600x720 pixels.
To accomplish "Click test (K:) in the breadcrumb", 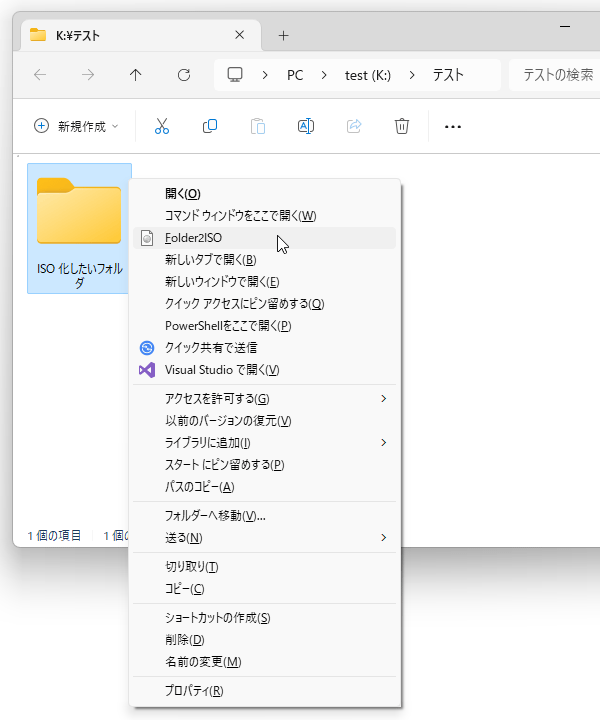I will (368, 75).
